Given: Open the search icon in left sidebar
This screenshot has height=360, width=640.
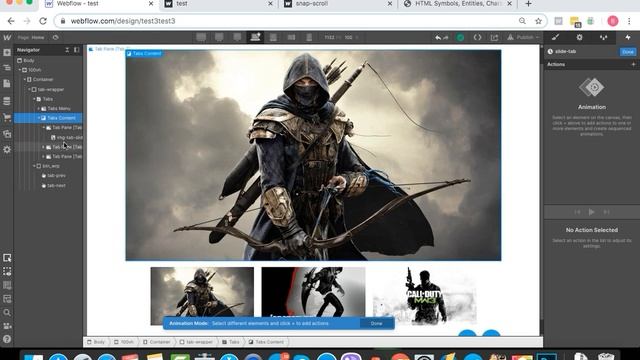Looking at the screenshot, I should coord(7,313).
